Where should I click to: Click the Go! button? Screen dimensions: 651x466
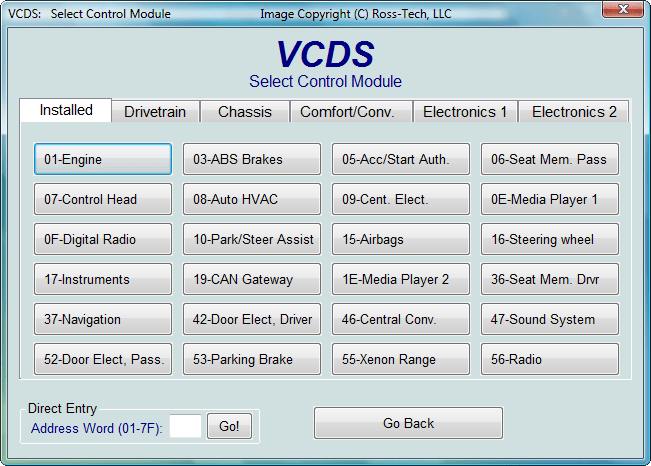pos(229,426)
